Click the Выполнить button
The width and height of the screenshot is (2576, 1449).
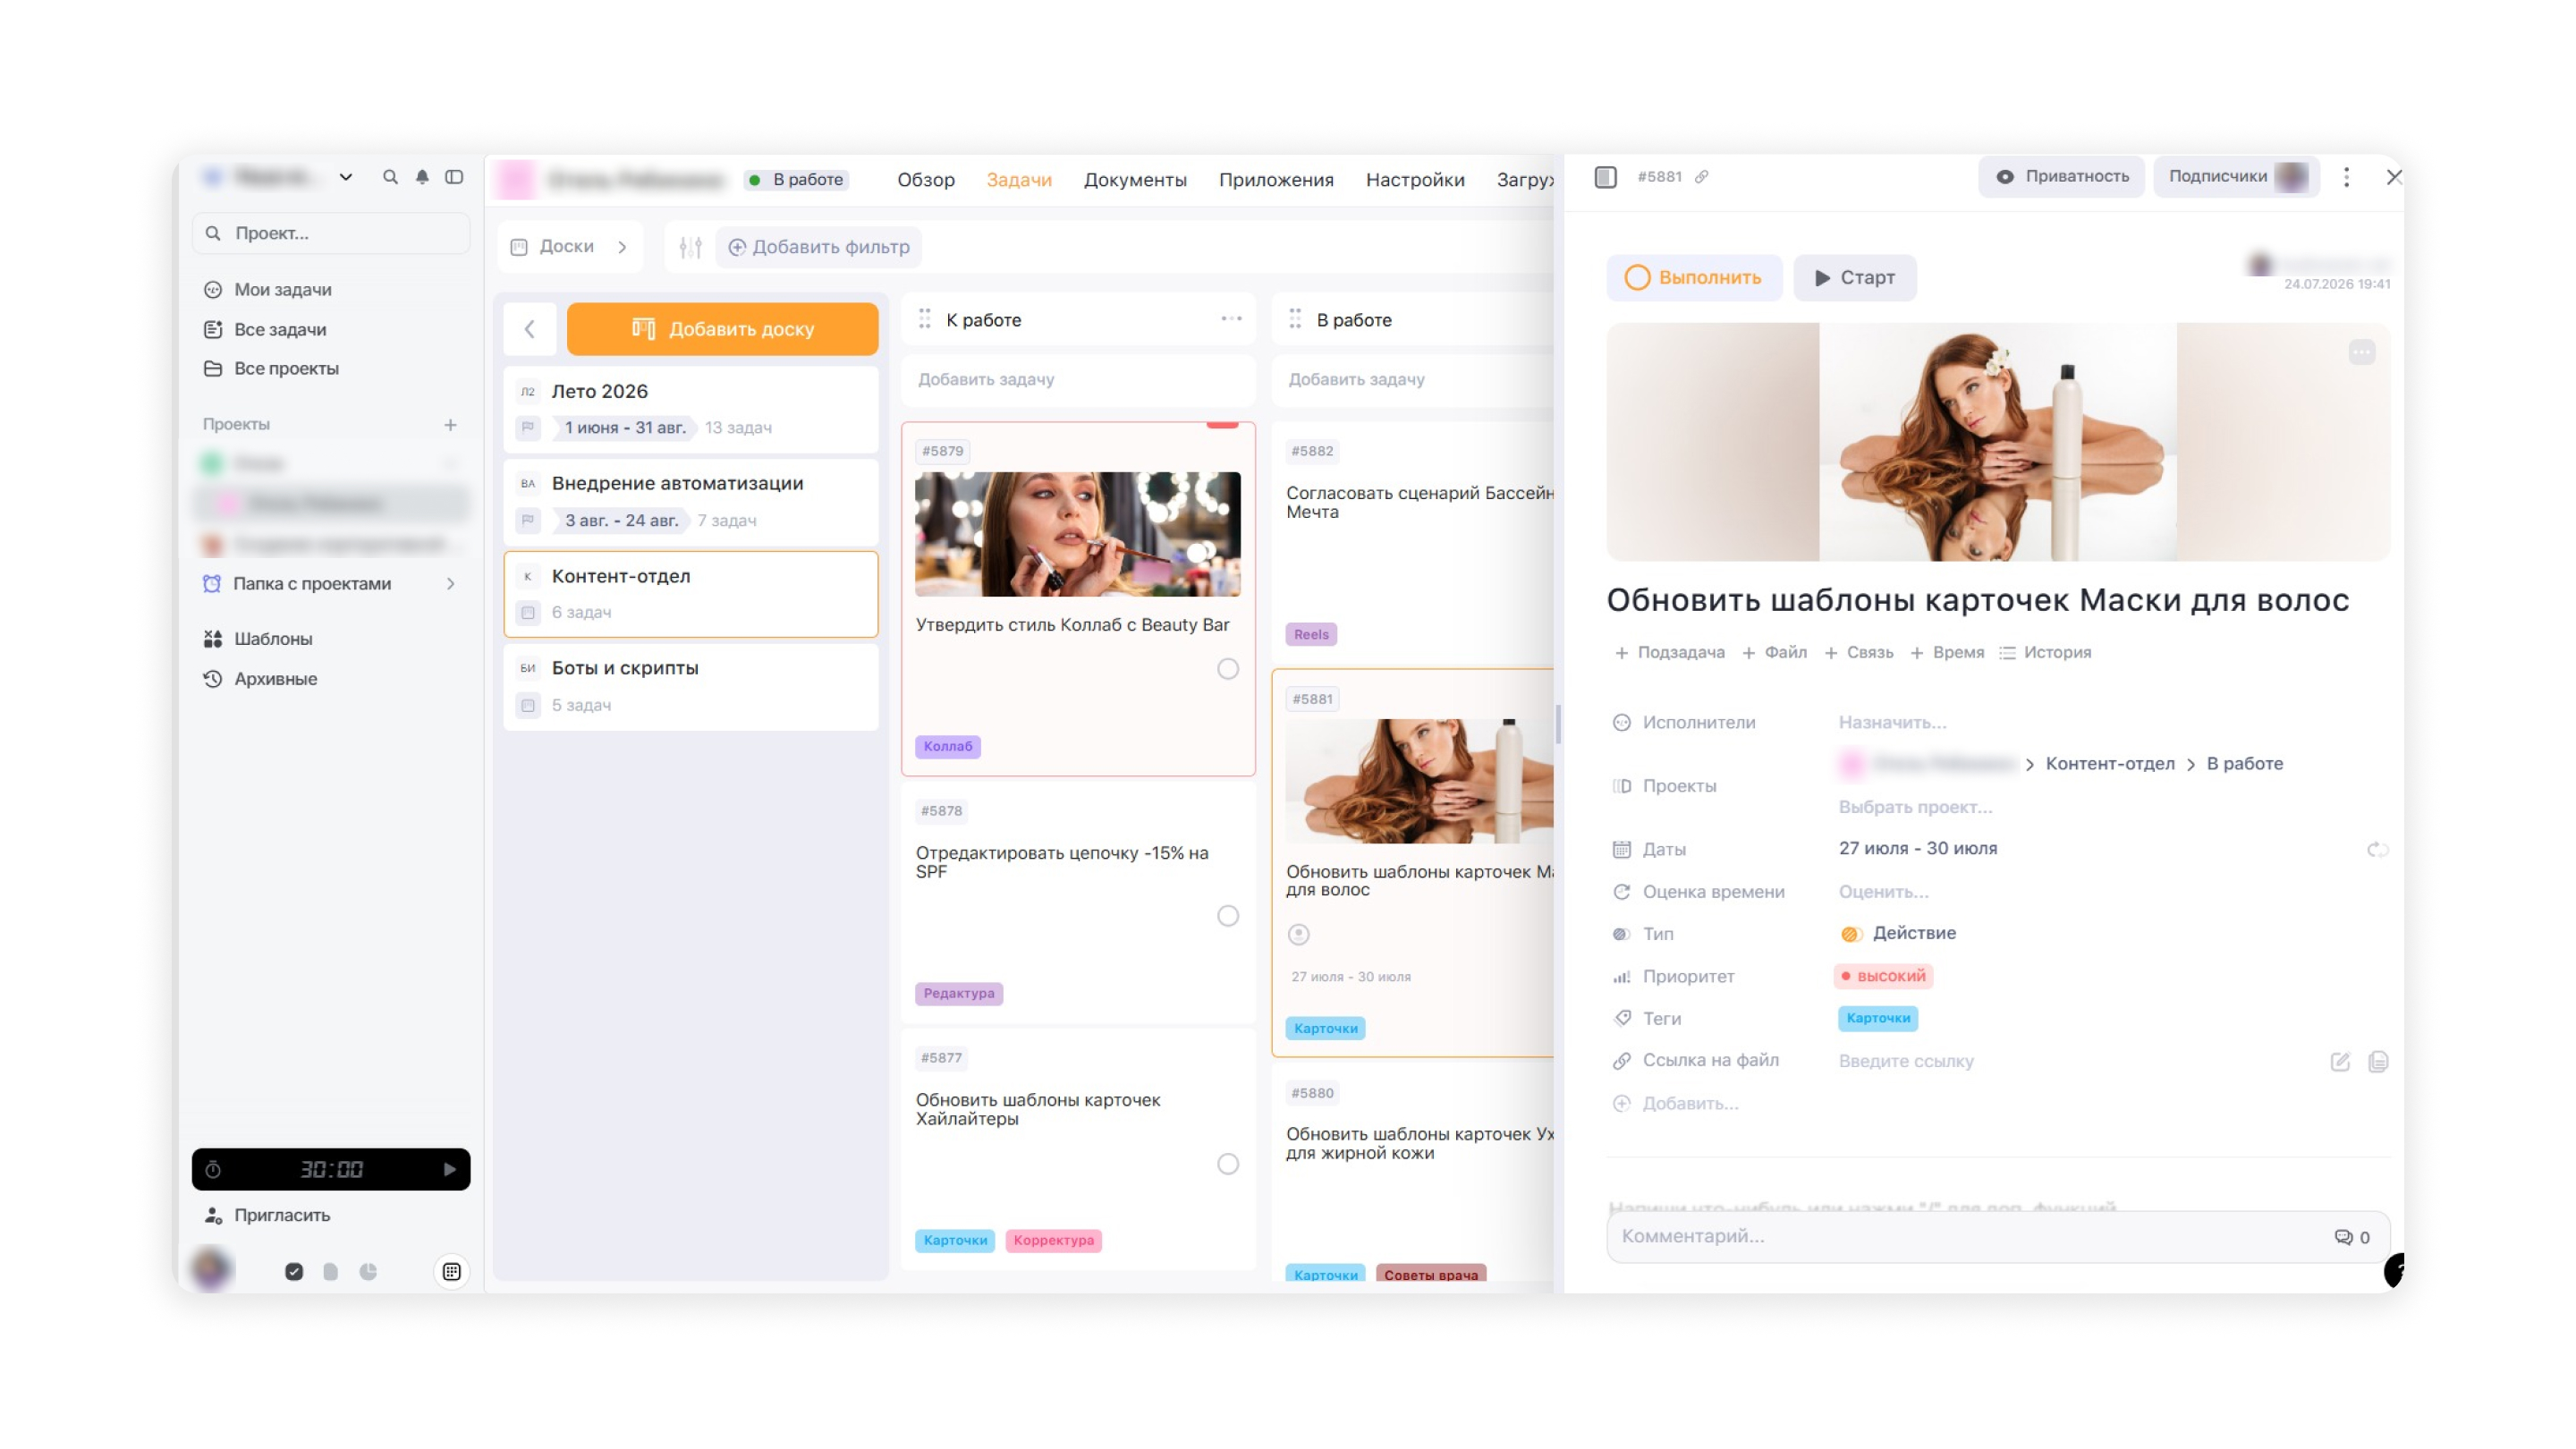click(1694, 278)
